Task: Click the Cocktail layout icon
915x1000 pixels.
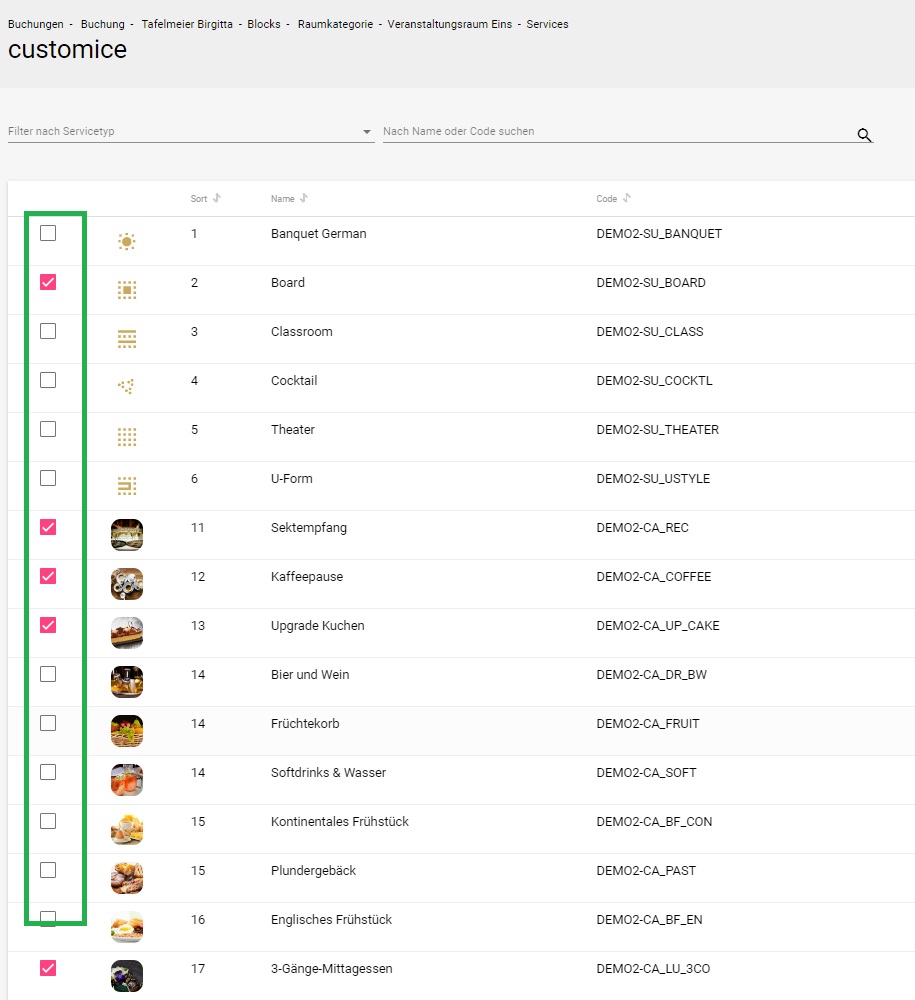Action: [x=127, y=386]
